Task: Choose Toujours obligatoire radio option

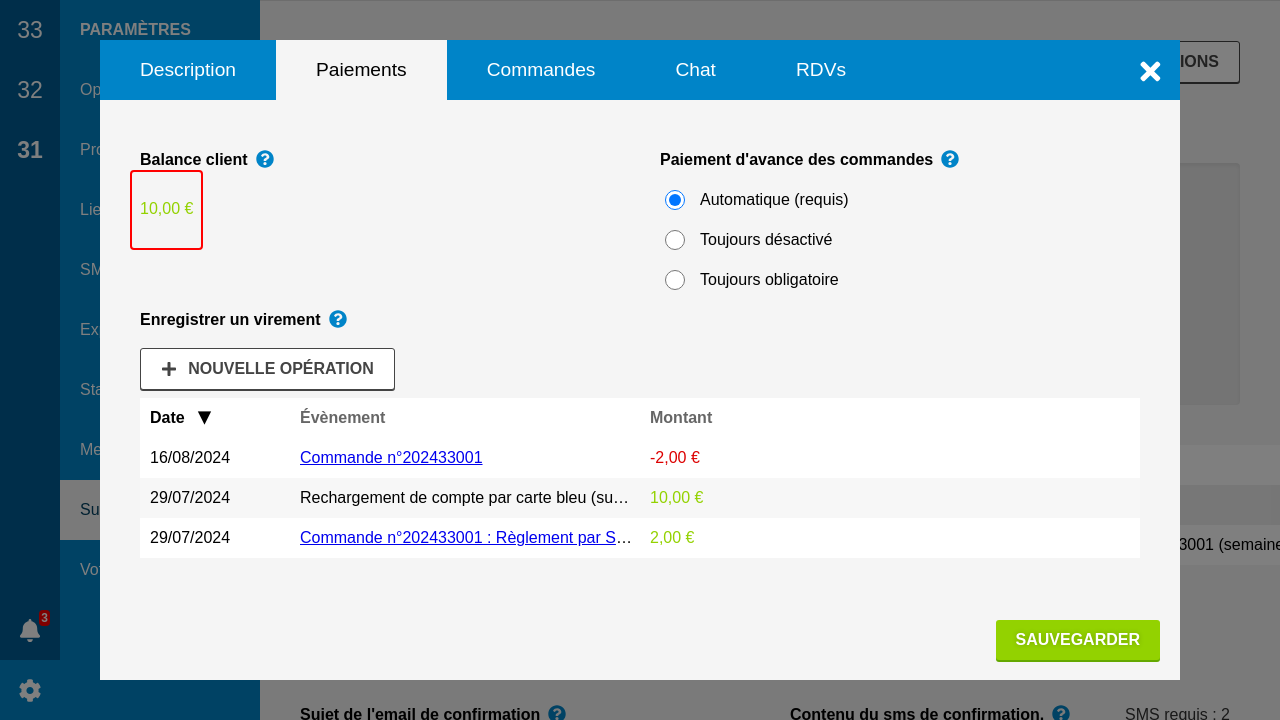Action: 675,280
